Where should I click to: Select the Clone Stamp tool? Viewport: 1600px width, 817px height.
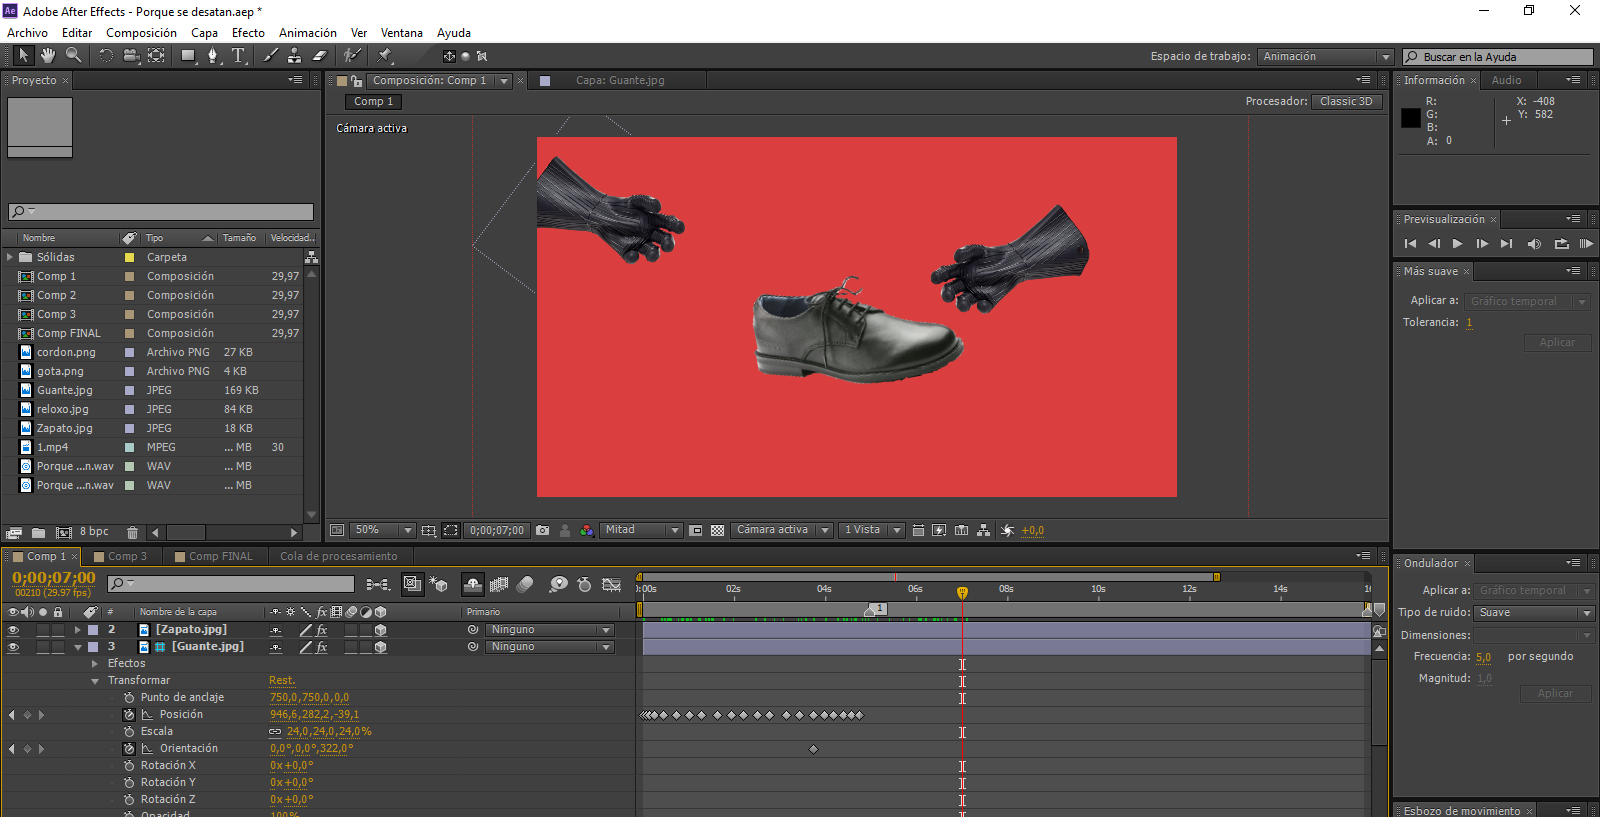pos(295,56)
